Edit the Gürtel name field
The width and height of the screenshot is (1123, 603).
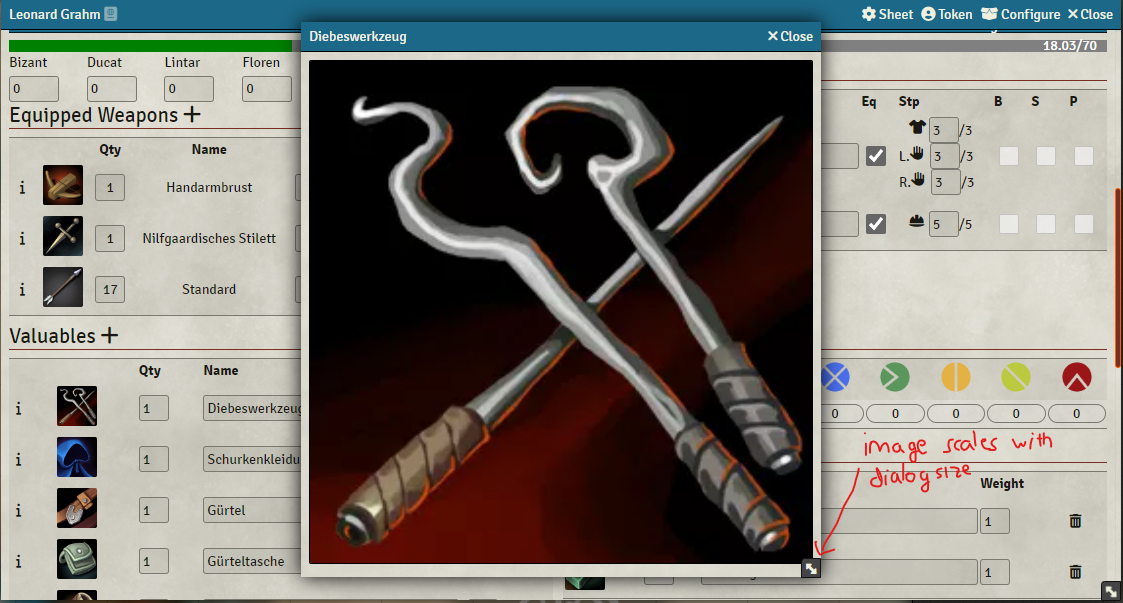(x=252, y=510)
